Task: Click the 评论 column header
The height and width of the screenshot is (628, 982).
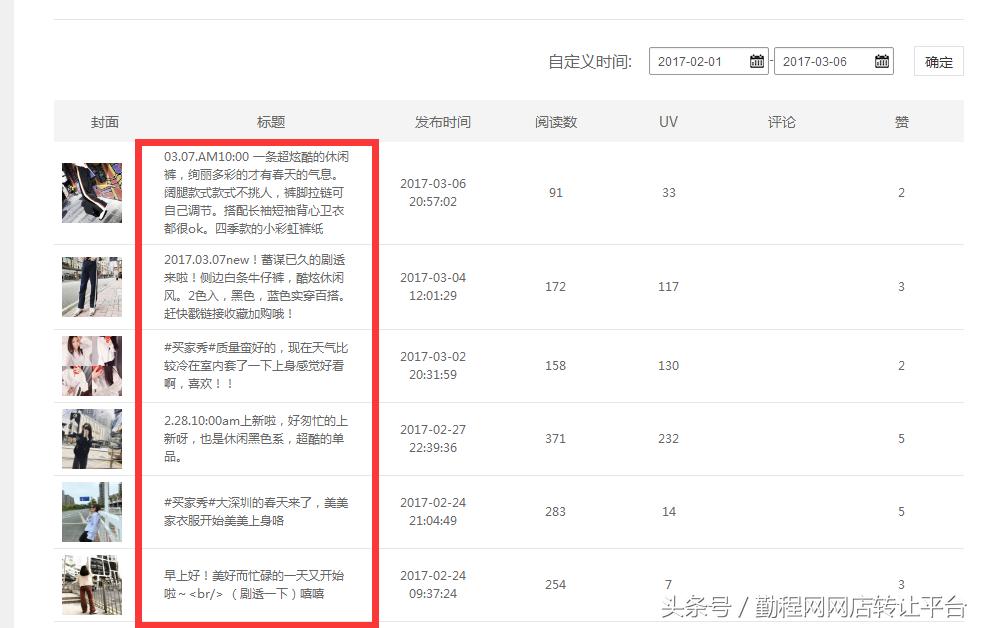Action: (780, 121)
